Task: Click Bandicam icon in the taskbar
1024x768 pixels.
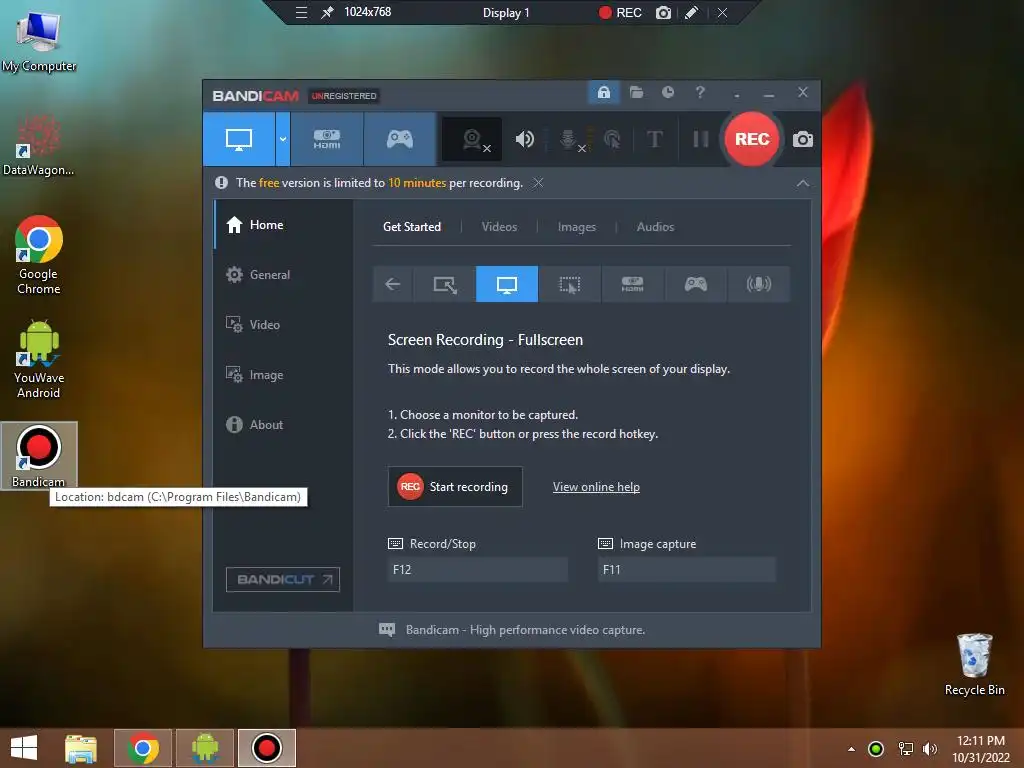Action: [x=266, y=748]
